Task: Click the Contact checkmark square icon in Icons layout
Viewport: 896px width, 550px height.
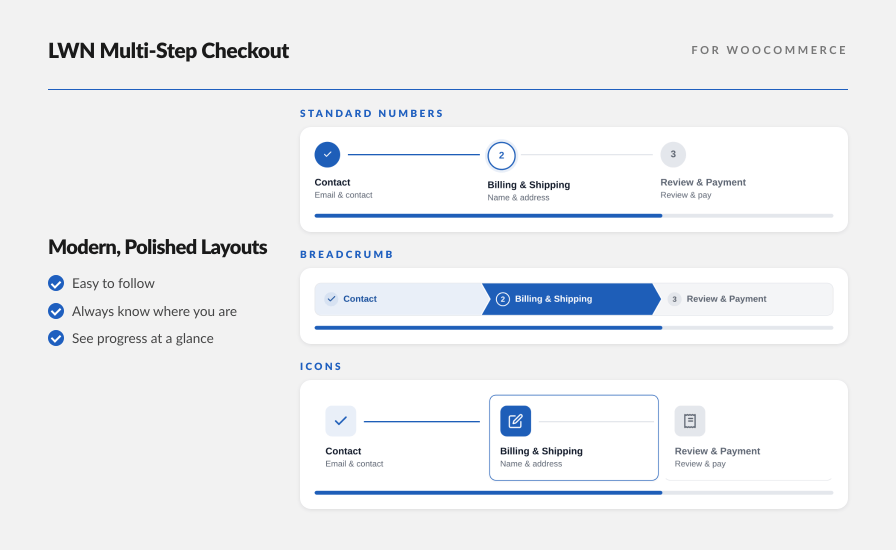Action: click(341, 421)
